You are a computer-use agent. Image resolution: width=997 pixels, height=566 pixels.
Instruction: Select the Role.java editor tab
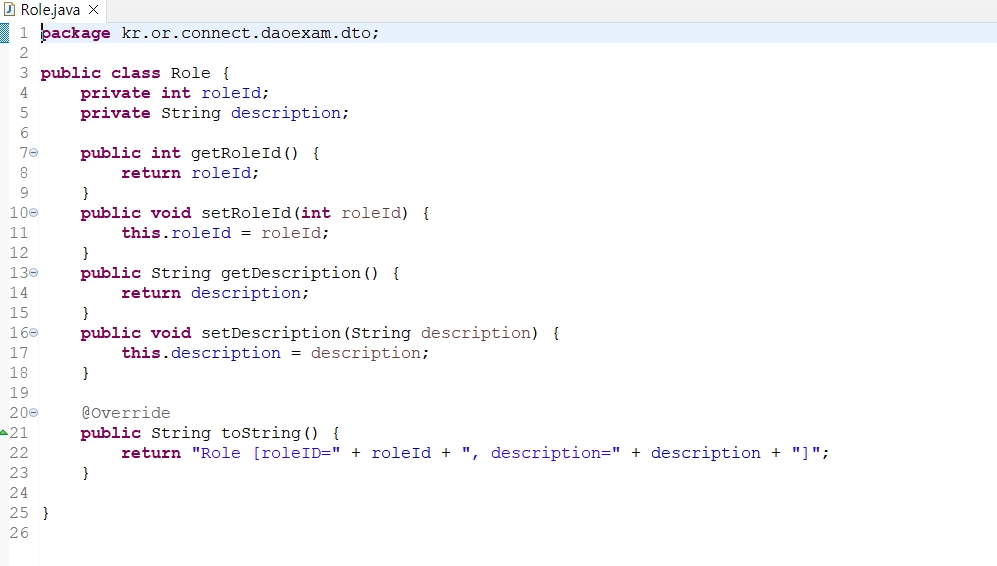[51, 10]
